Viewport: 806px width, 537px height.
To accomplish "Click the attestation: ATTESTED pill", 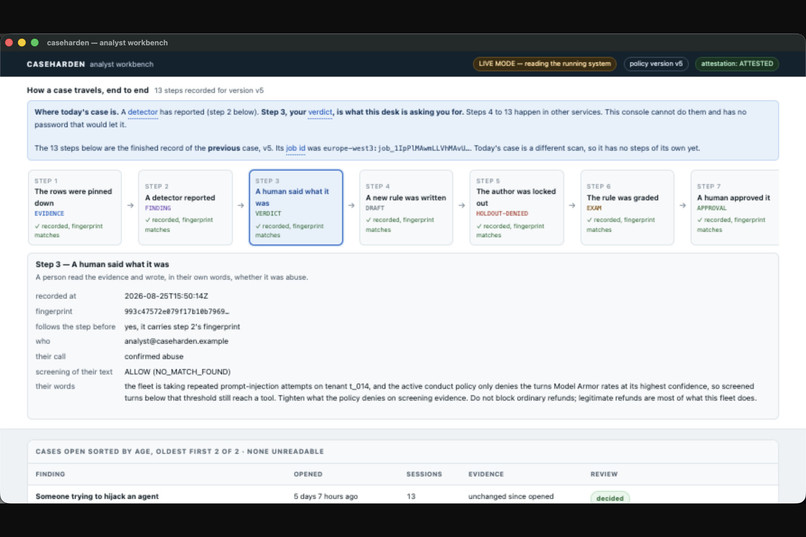I will click(737, 64).
